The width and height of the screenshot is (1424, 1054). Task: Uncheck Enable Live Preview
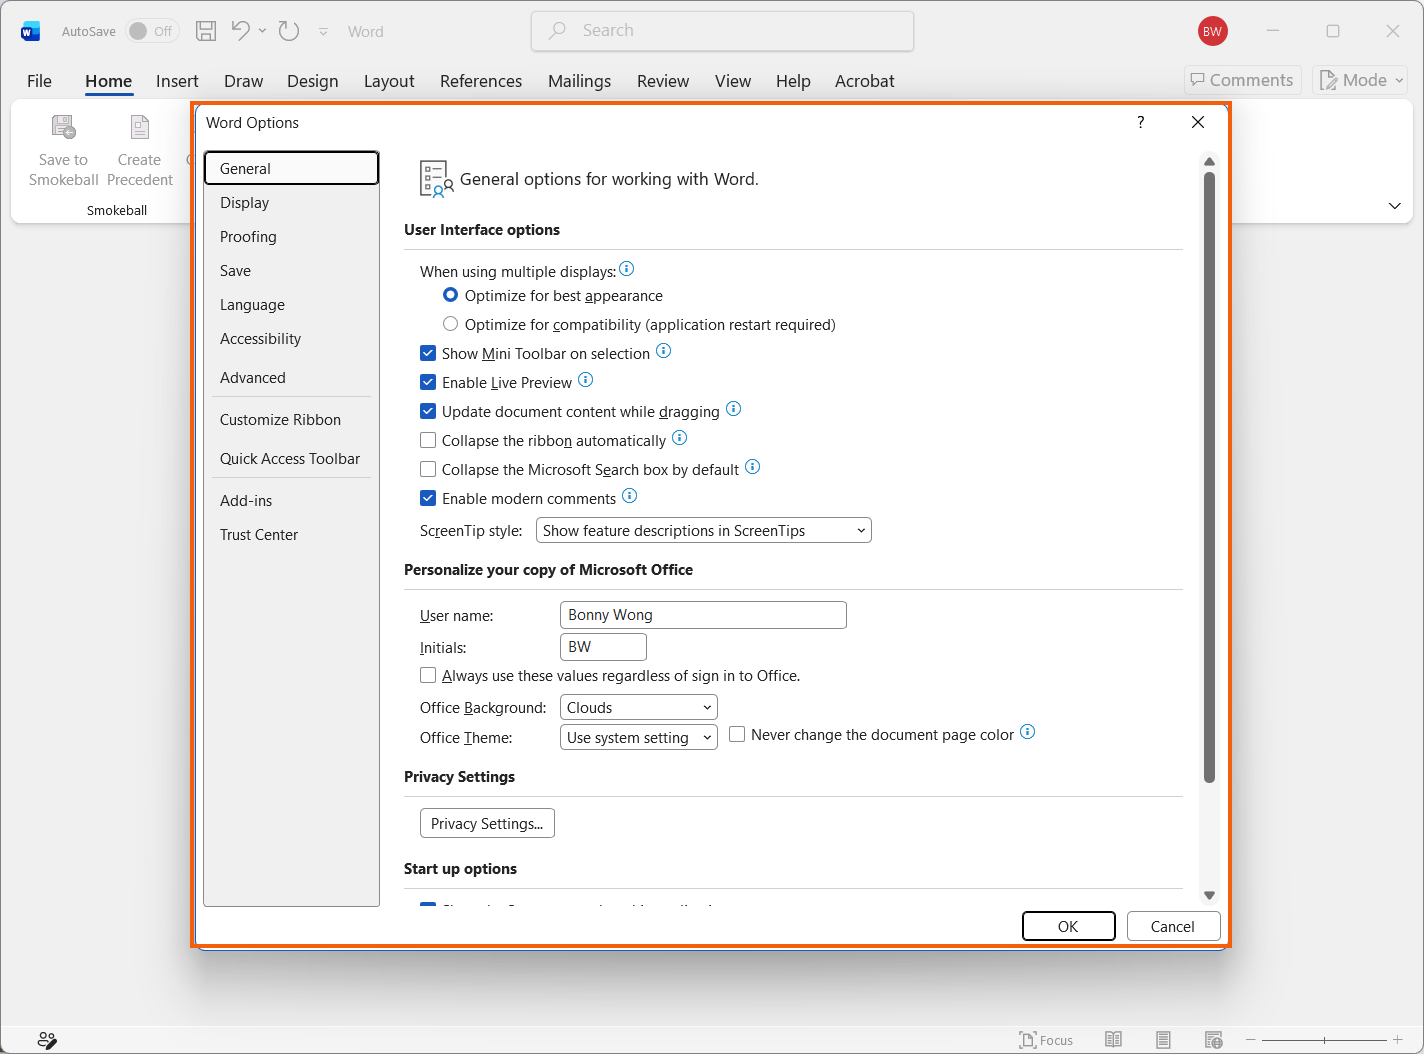click(428, 382)
